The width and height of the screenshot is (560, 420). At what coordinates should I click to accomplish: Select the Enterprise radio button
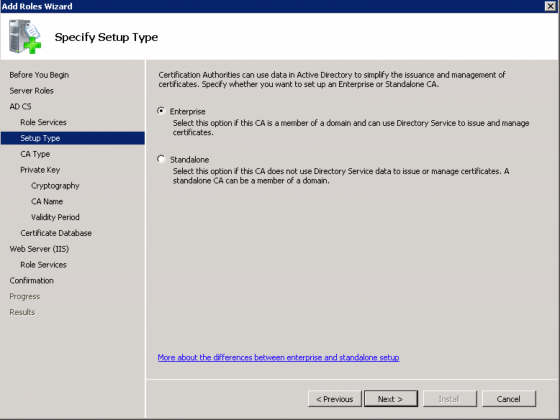point(161,111)
